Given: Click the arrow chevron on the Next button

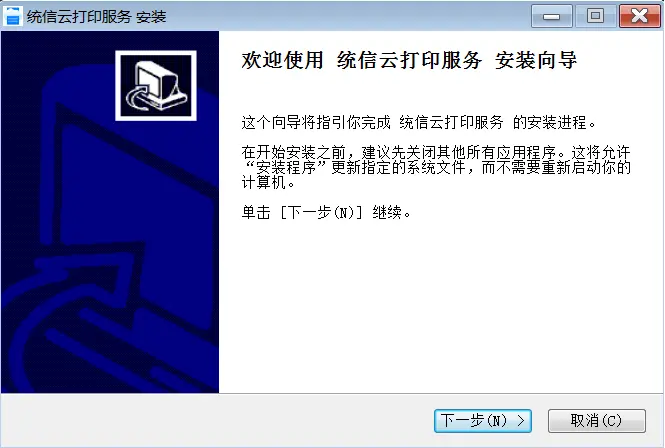Looking at the screenshot, I should pos(521,421).
